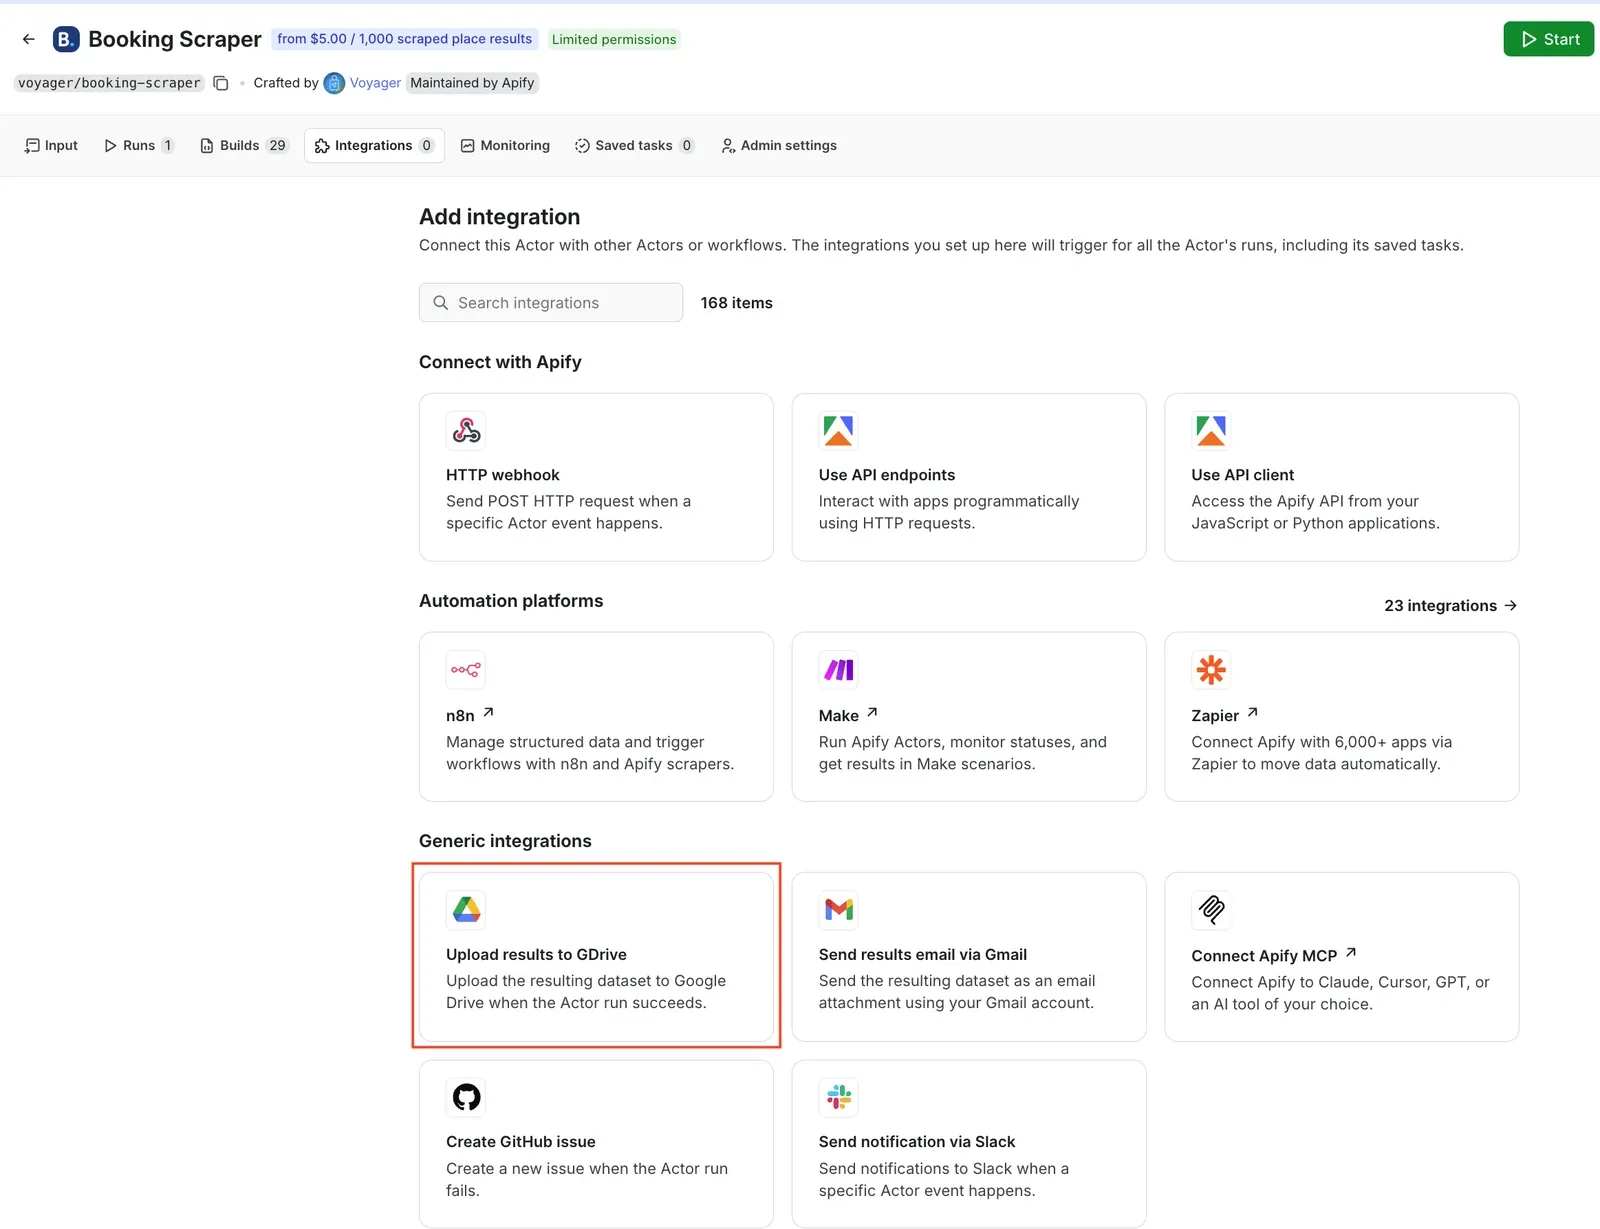Viewport: 1600px width, 1229px height.
Task: Click the Make logo icon
Action: (x=838, y=670)
